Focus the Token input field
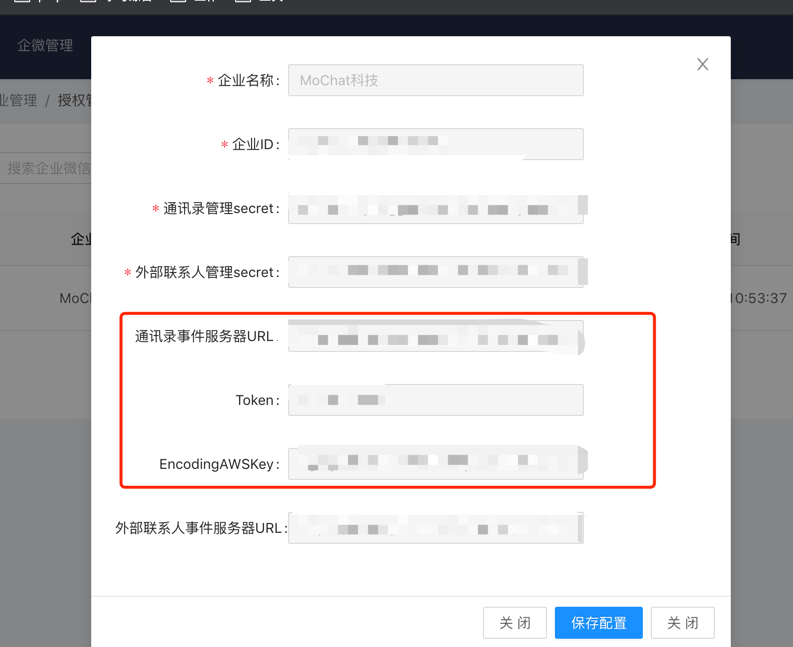Viewport: 793px width, 647px height. (435, 400)
